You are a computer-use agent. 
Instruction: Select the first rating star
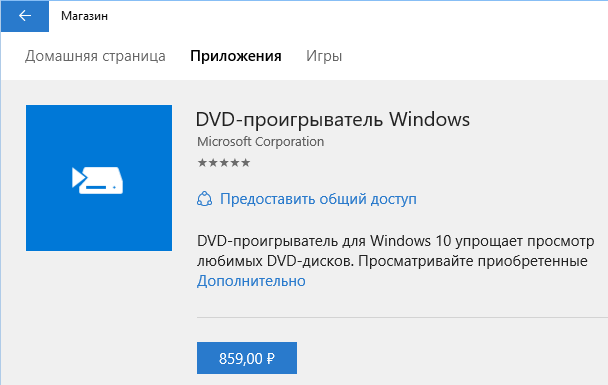(x=202, y=162)
